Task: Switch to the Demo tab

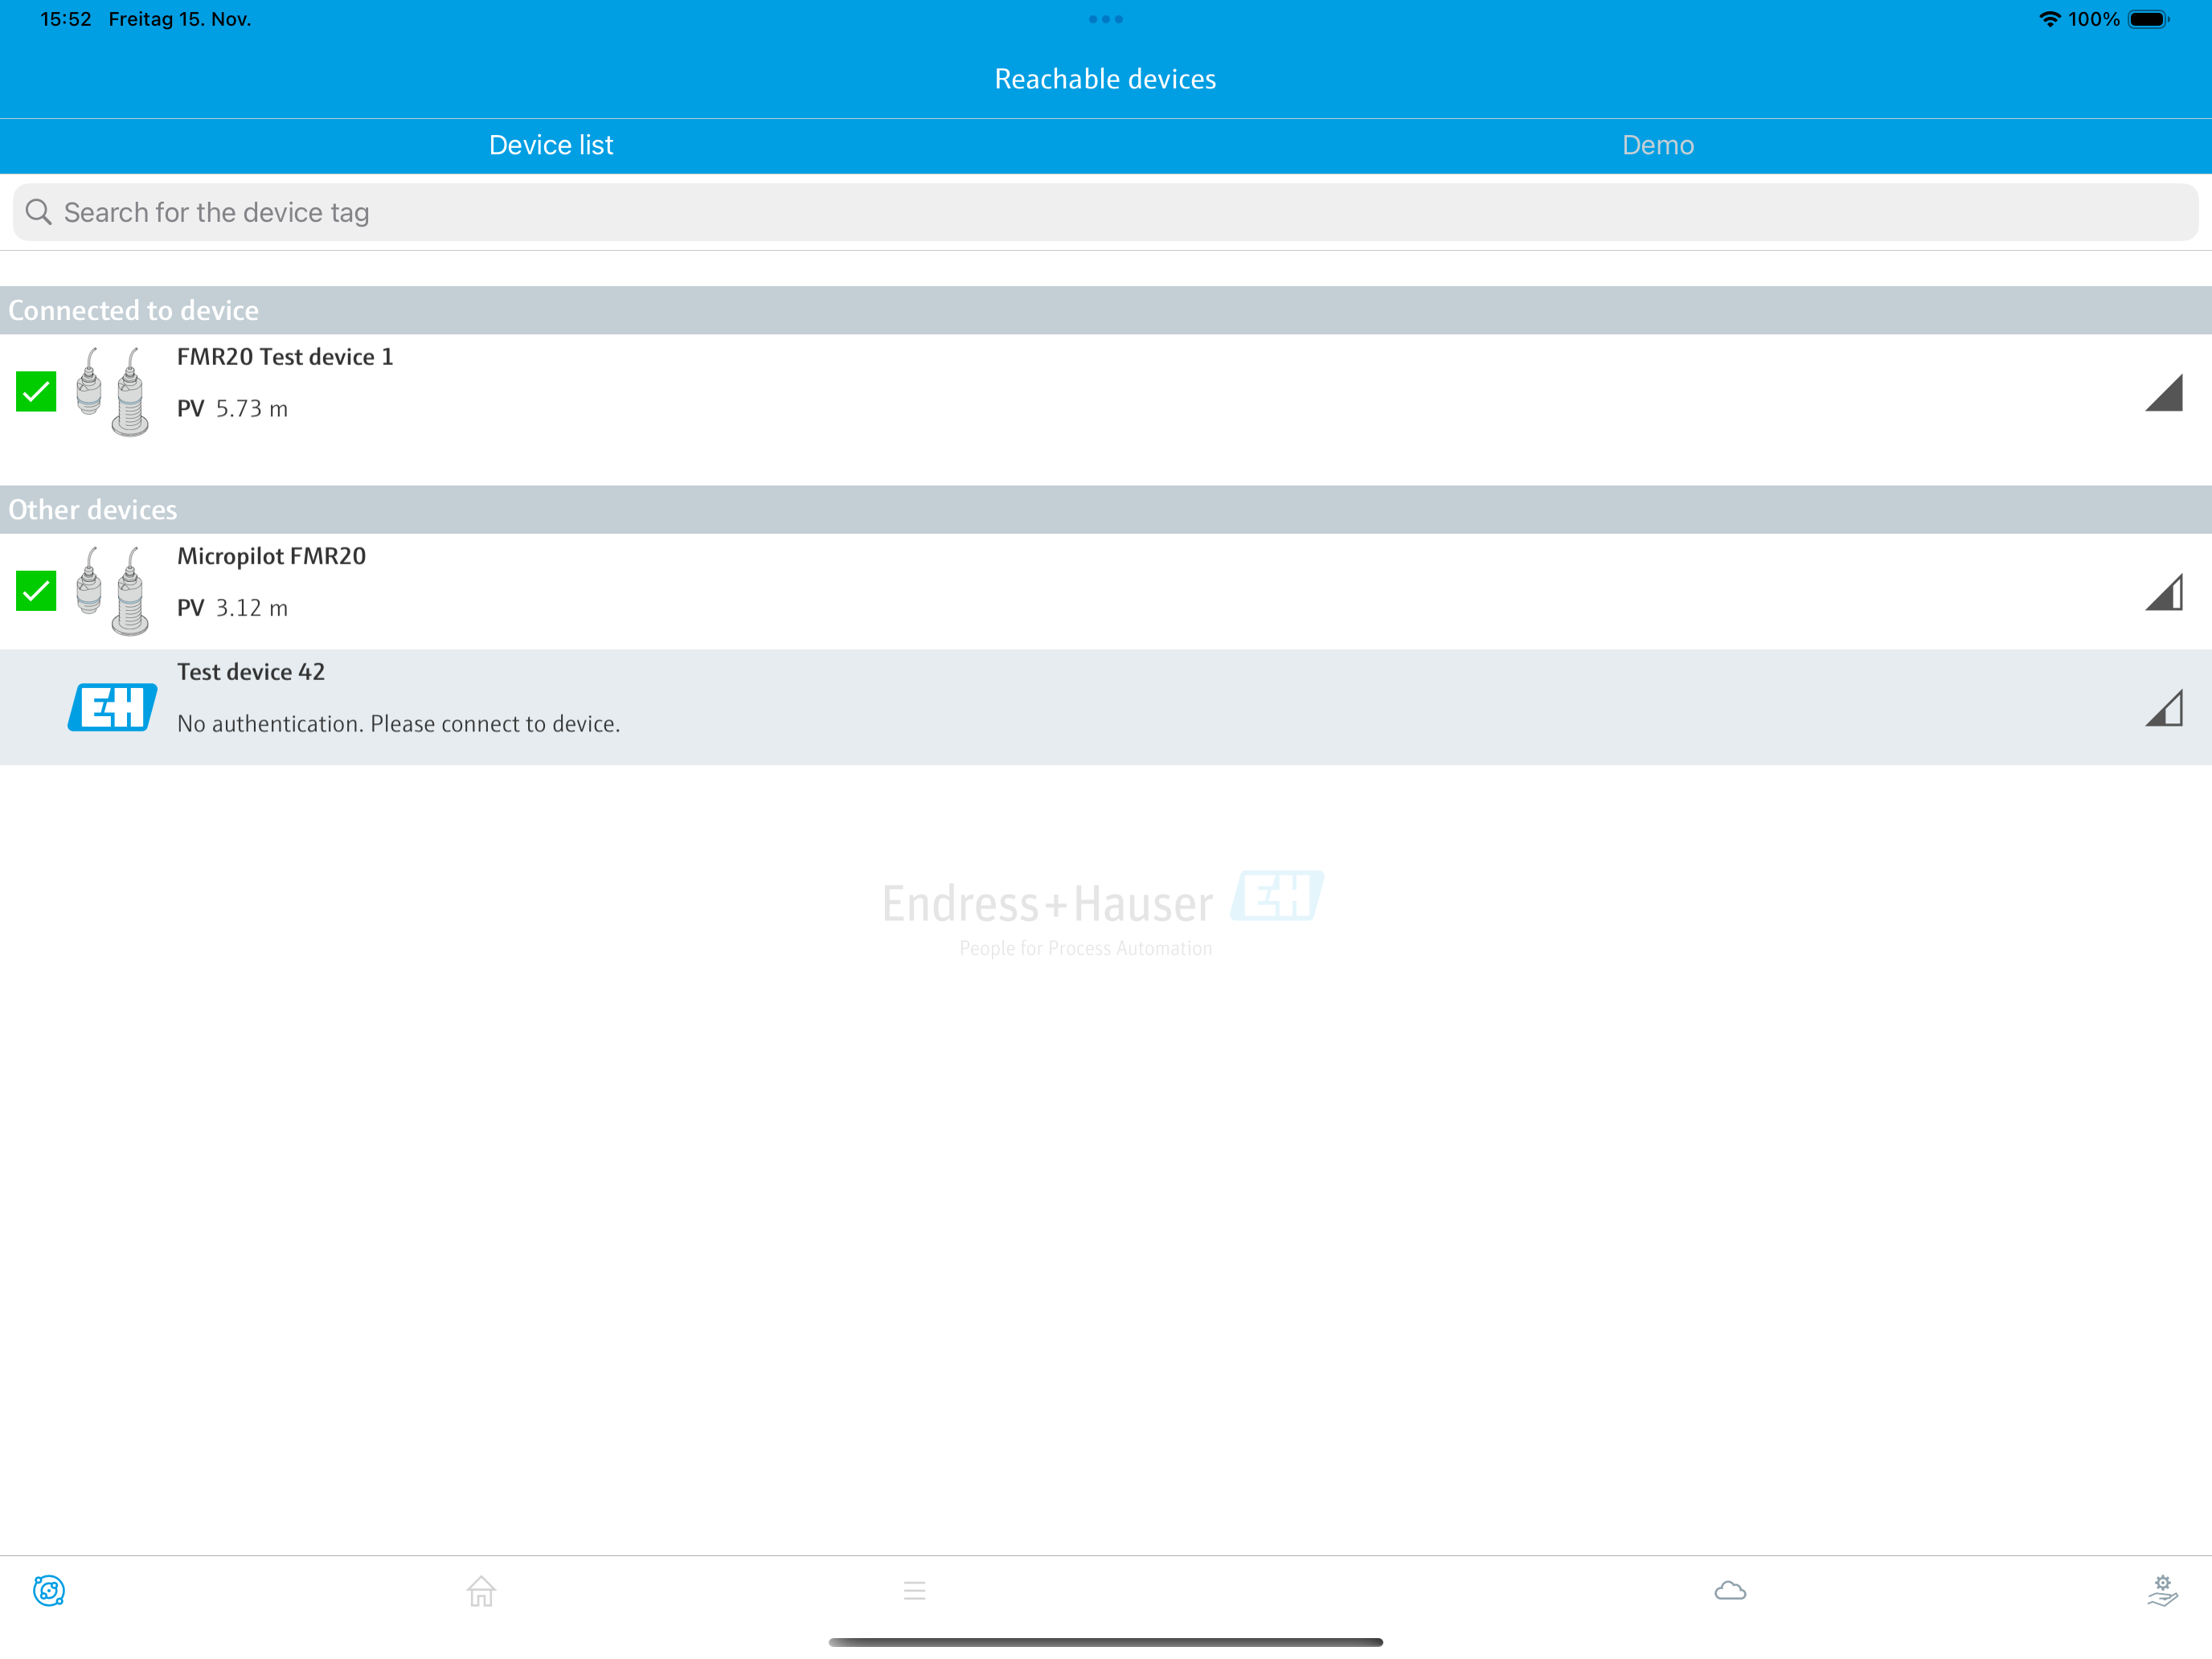Action: click(x=1657, y=145)
